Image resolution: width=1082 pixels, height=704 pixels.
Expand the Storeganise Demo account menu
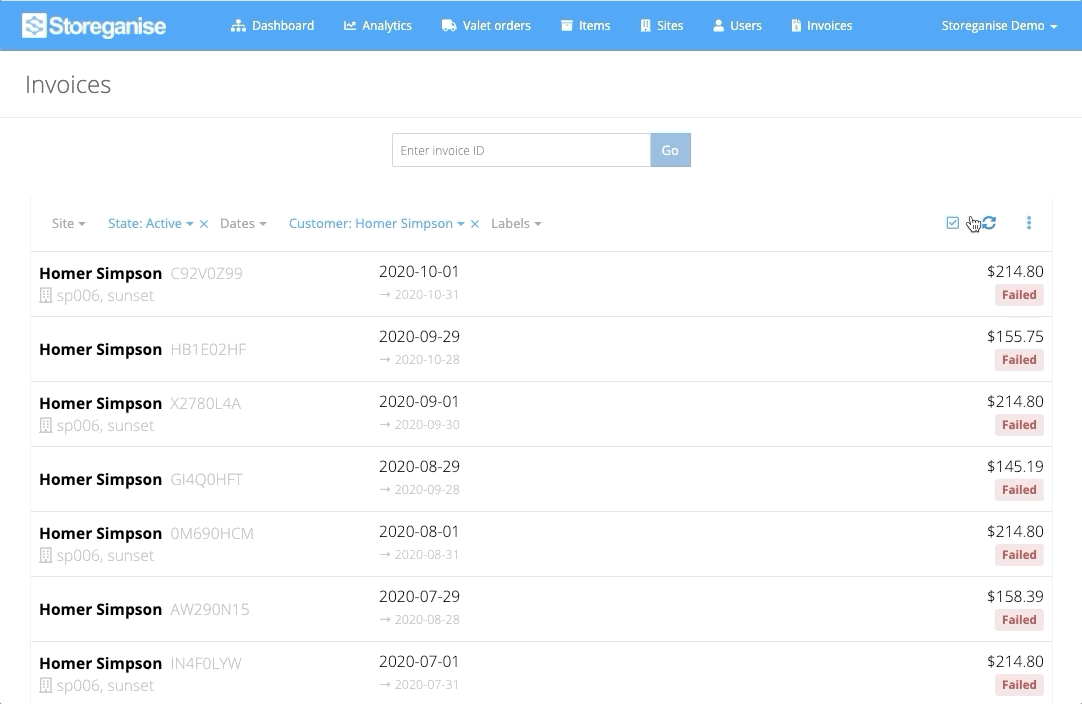click(x=999, y=26)
